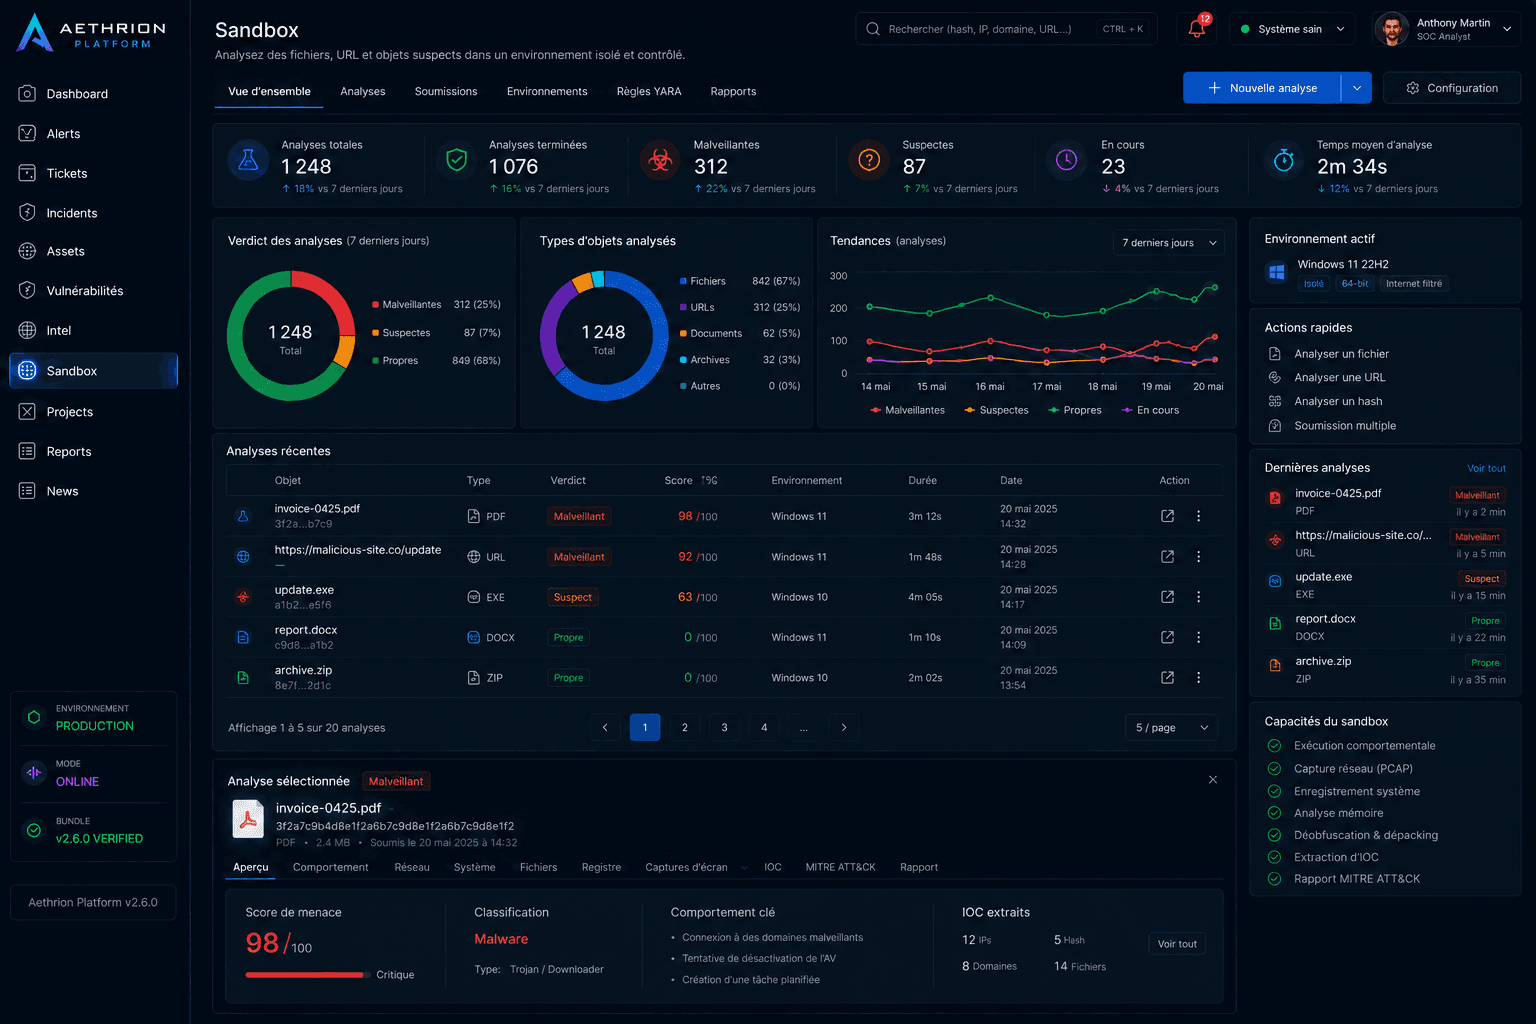Open the Comportement tab of selected analysis
This screenshot has height=1024, width=1536.
[x=331, y=867]
